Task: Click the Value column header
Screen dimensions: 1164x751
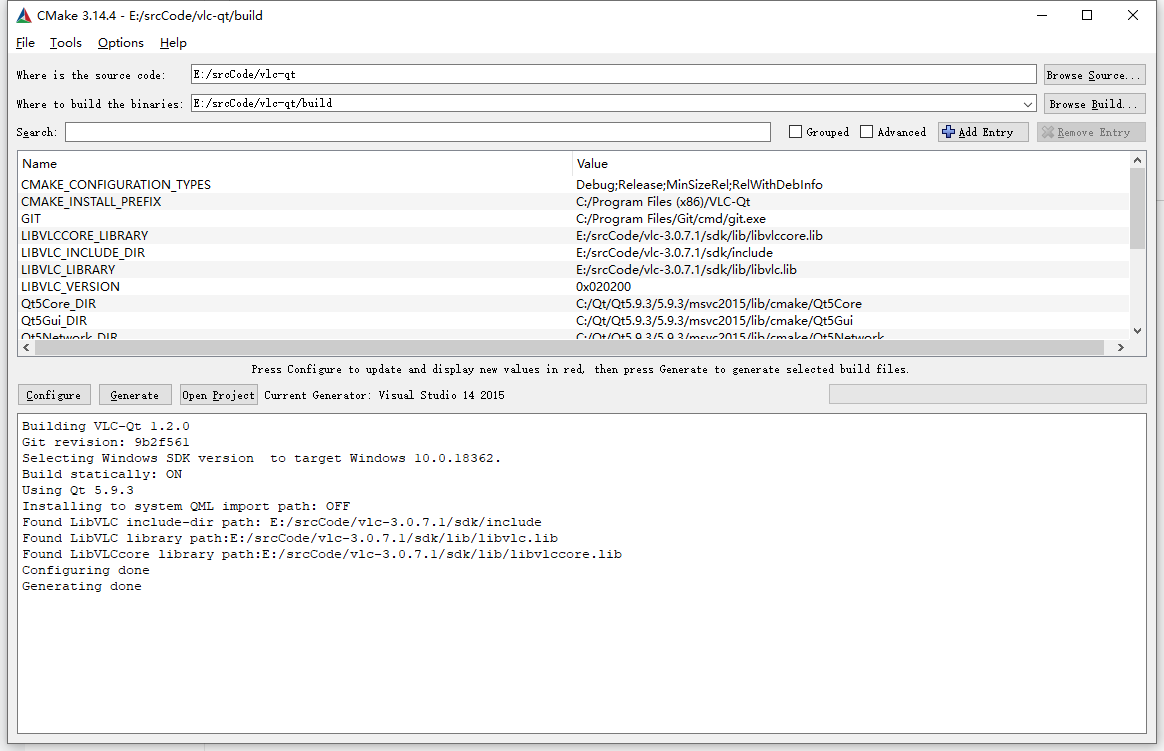Action: click(x=851, y=163)
